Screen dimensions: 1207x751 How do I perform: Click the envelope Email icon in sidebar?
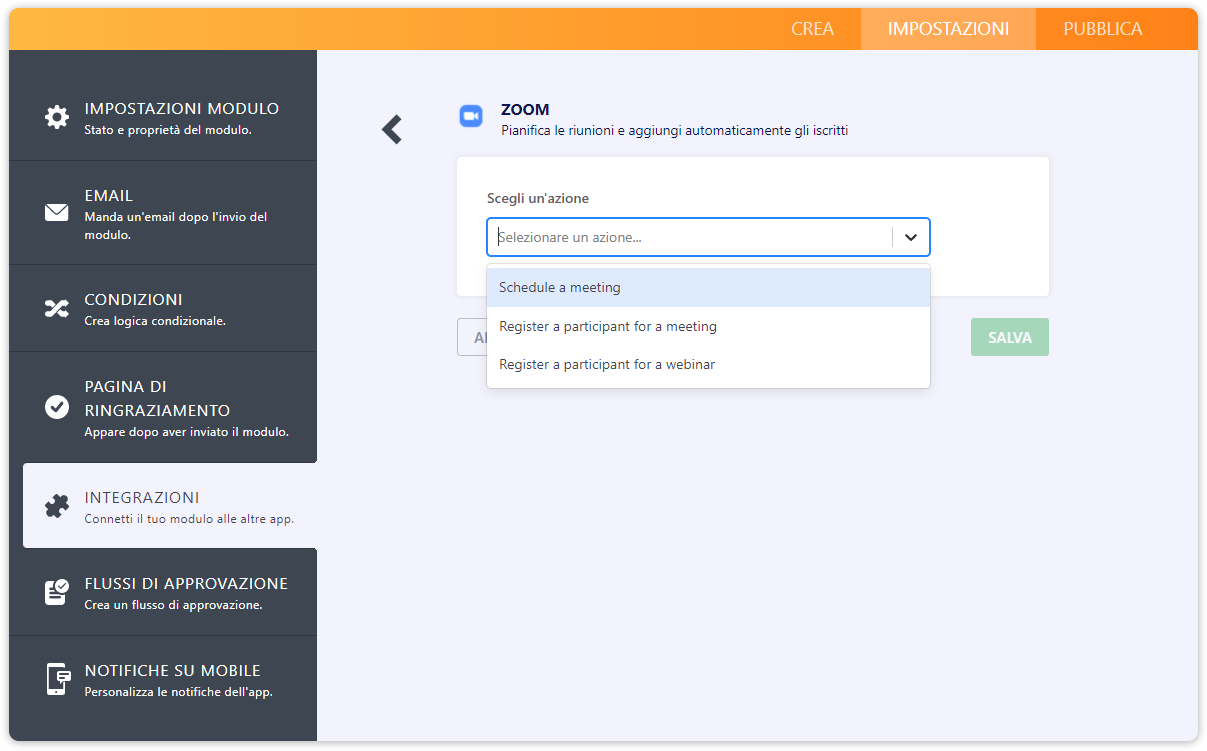pos(57,212)
